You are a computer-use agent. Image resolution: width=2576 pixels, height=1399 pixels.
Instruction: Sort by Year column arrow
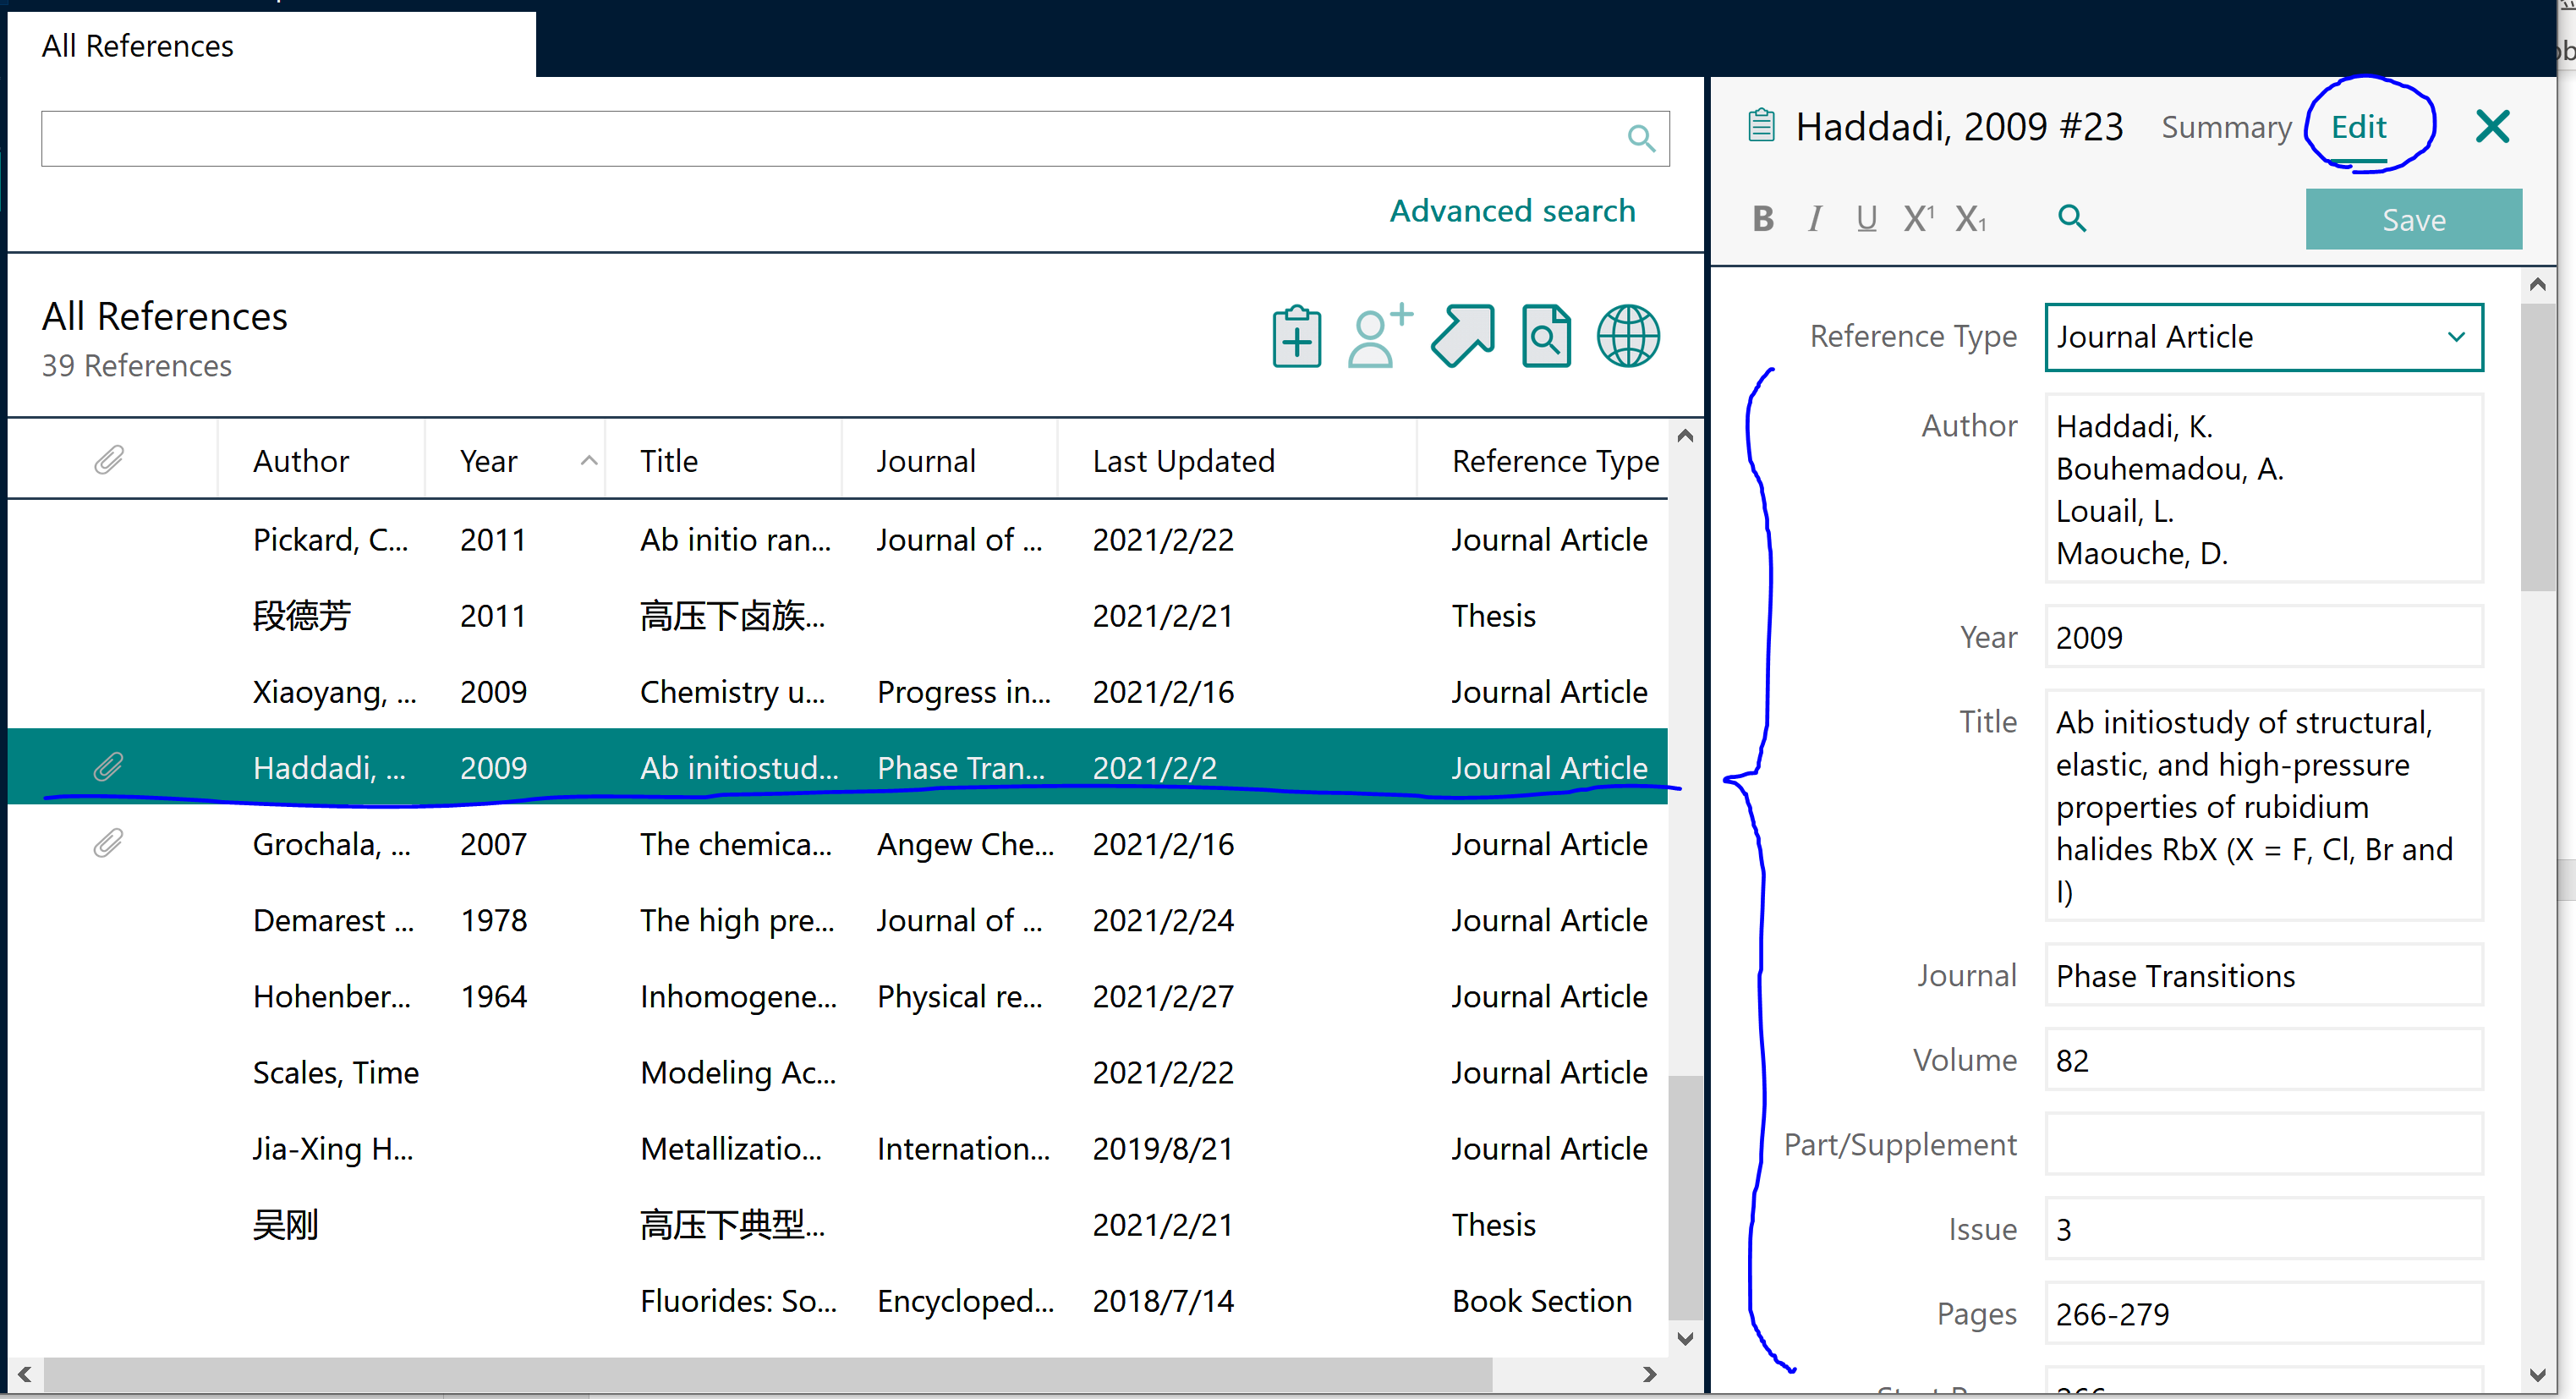[x=589, y=461]
